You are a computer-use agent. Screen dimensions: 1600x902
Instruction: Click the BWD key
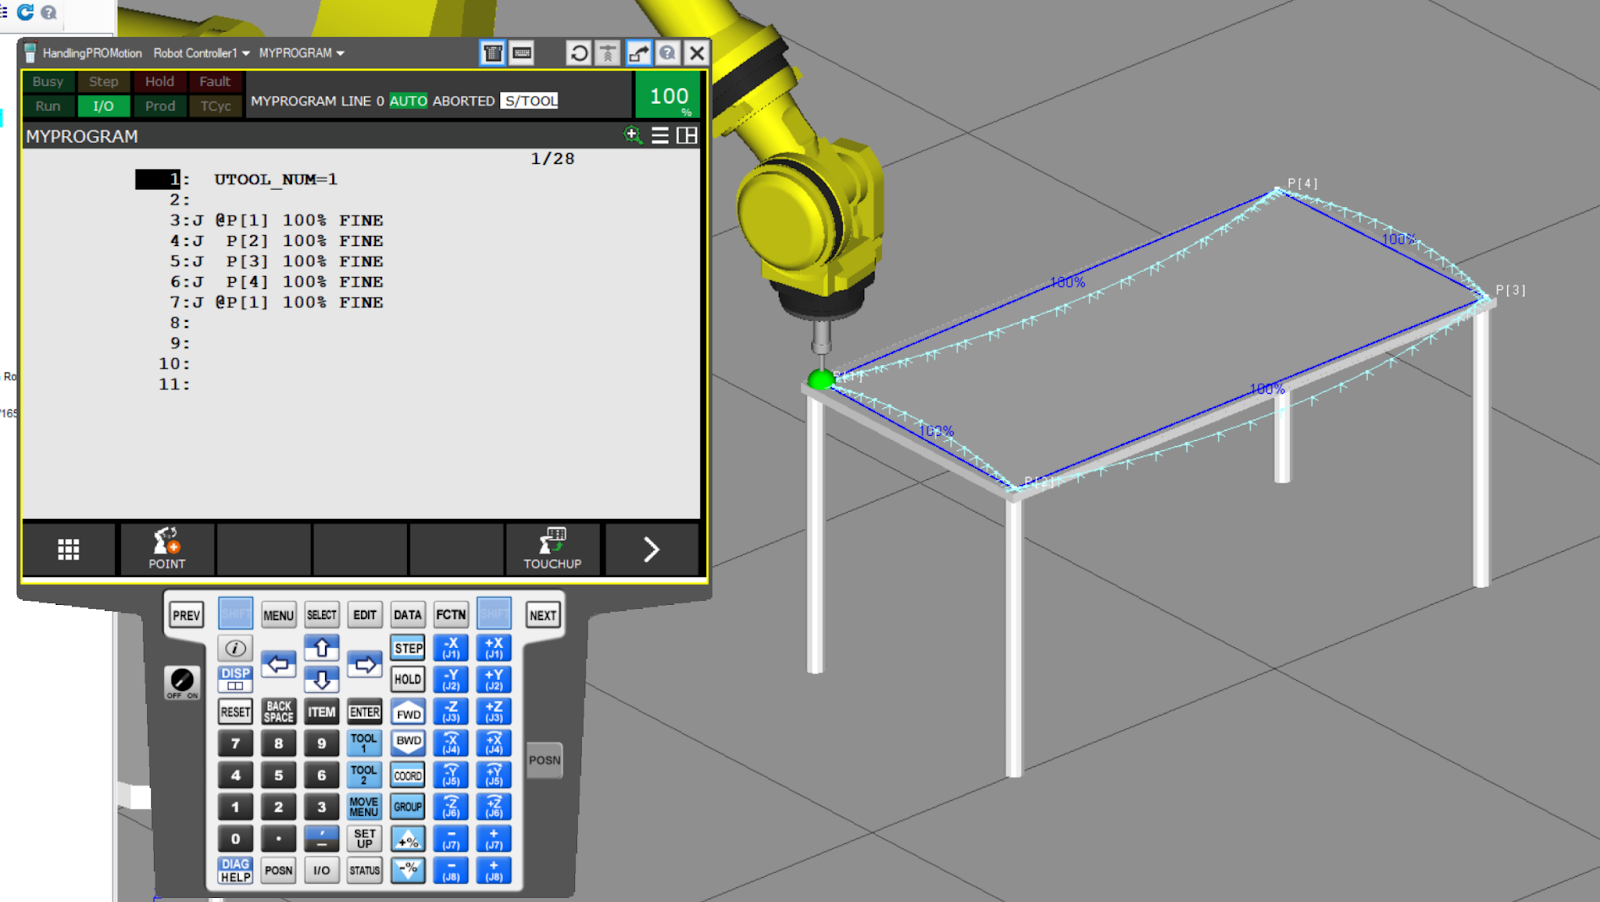(408, 742)
